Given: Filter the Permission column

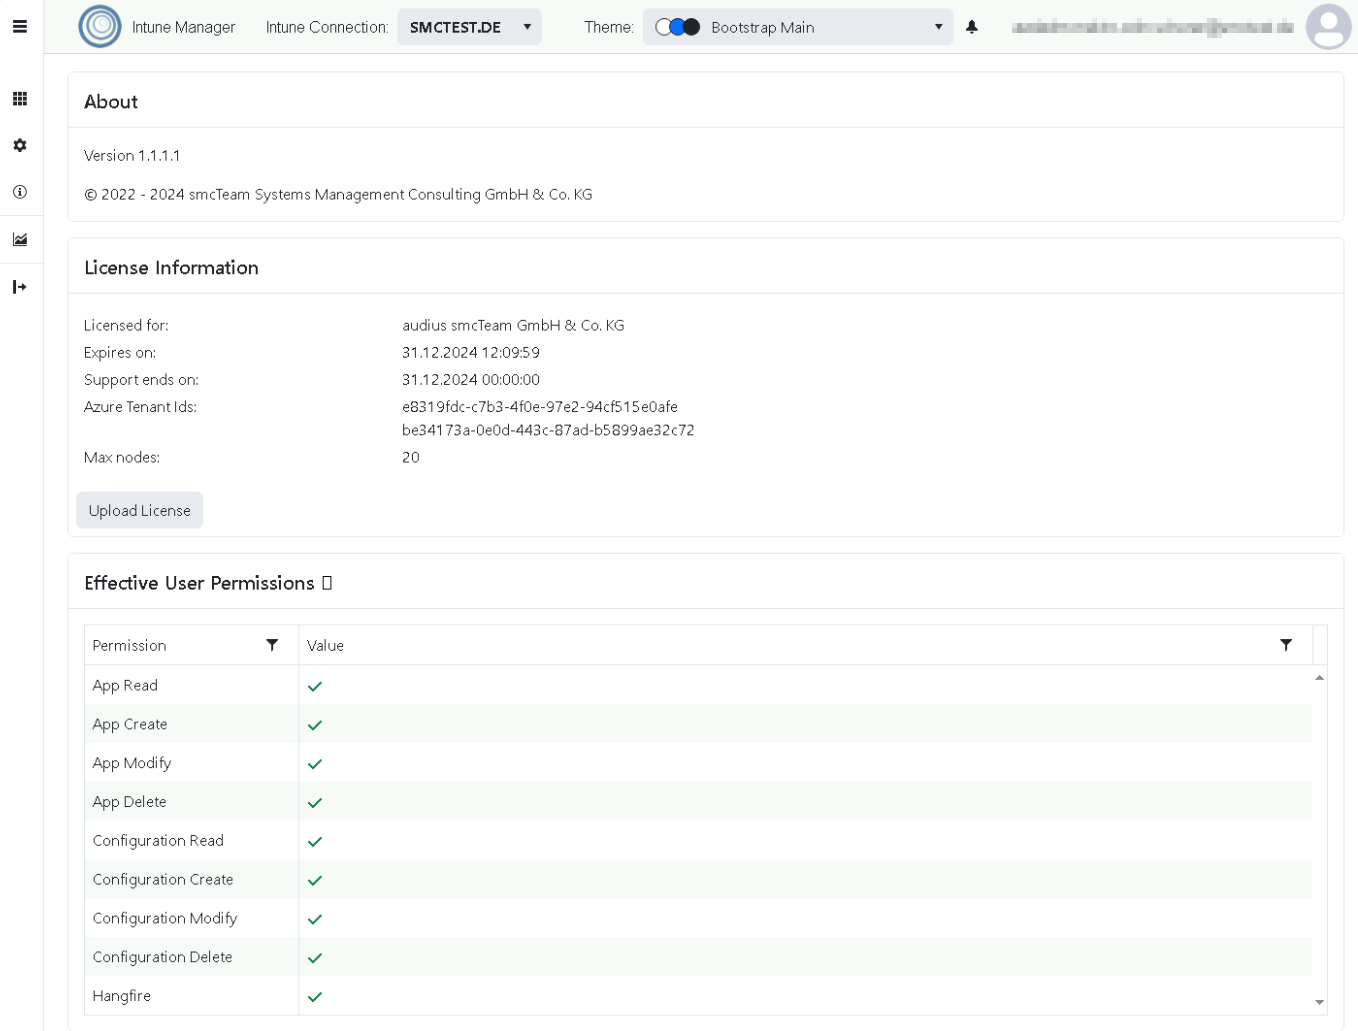Looking at the screenshot, I should click(272, 645).
